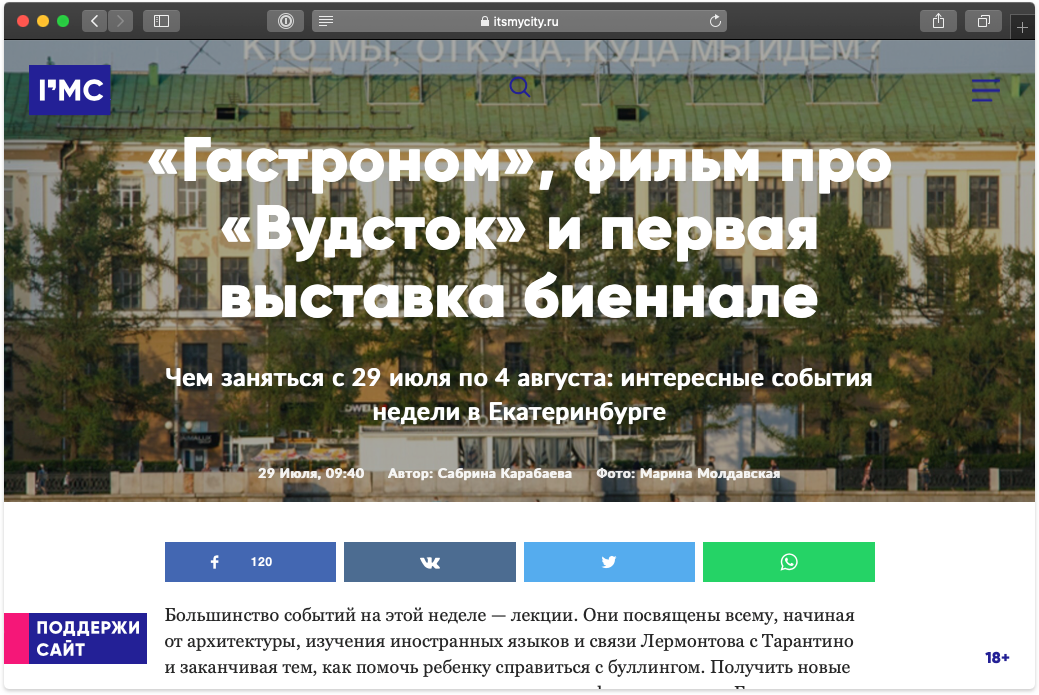Go forward to next page
Image resolution: width=1039 pixels, height=695 pixels.
(120, 21)
